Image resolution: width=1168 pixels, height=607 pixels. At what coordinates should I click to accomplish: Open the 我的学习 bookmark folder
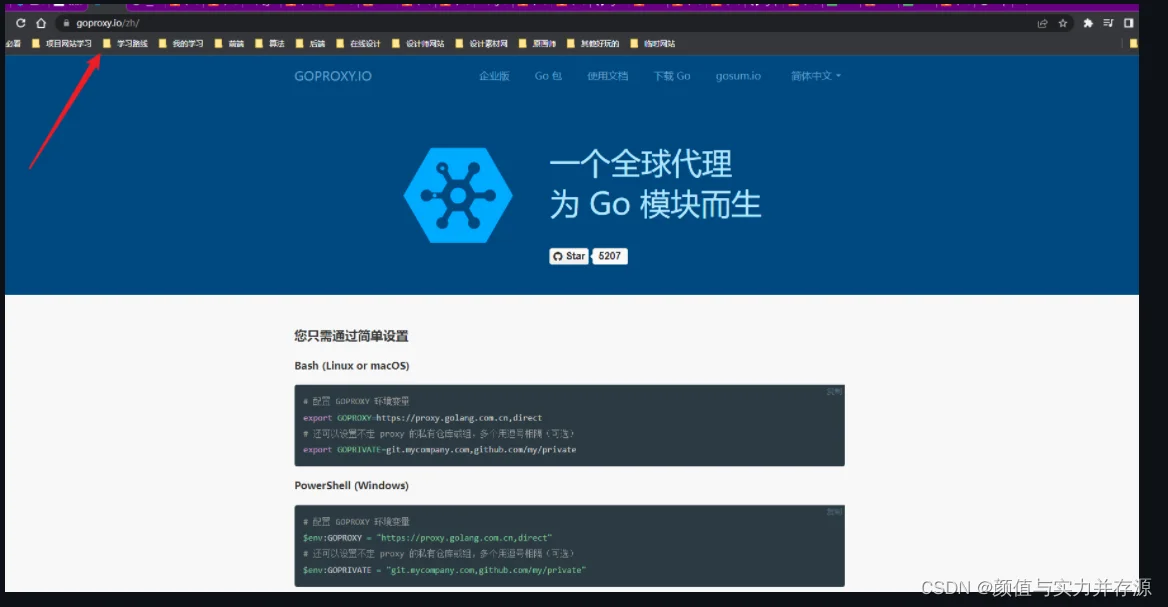[181, 44]
